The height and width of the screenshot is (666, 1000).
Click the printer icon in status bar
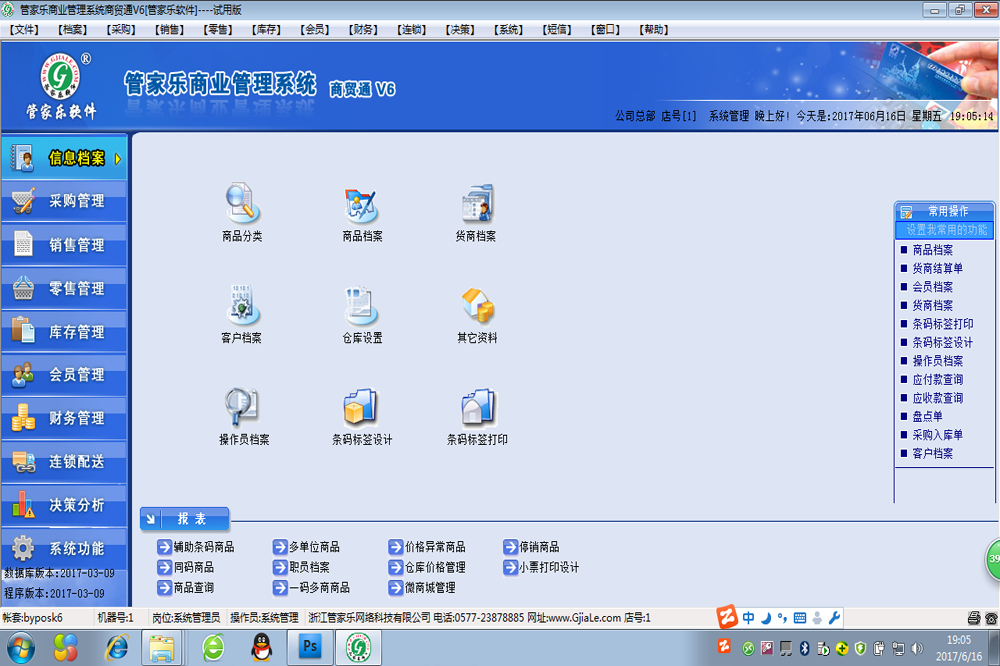coord(974,618)
